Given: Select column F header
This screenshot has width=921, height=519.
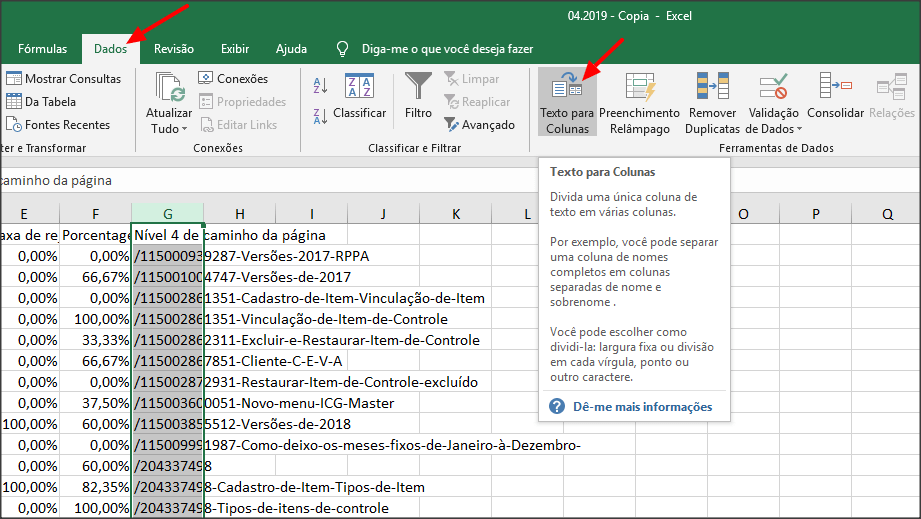Looking at the screenshot, I should [x=96, y=214].
